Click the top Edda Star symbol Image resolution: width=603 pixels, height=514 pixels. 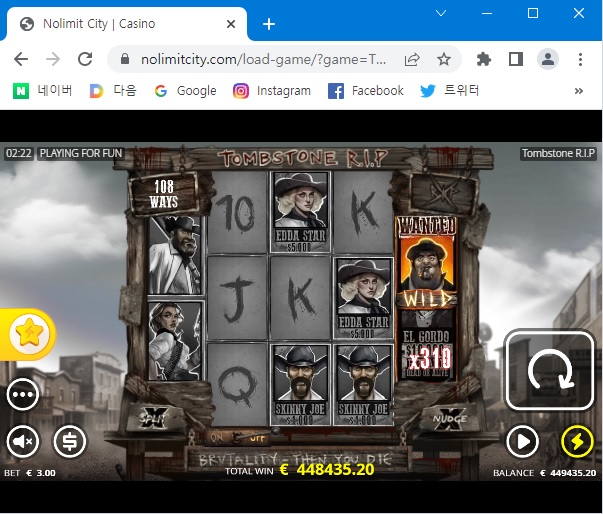[x=300, y=212]
